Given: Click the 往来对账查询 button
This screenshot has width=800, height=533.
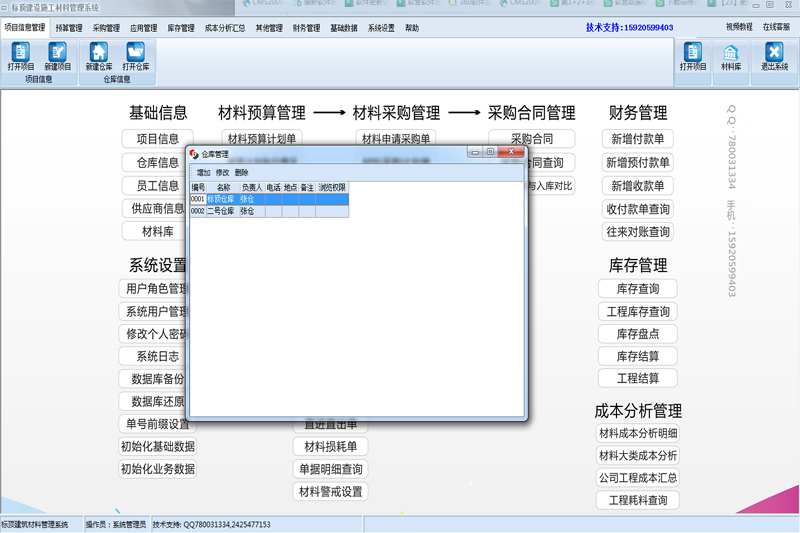Looking at the screenshot, I should [637, 232].
